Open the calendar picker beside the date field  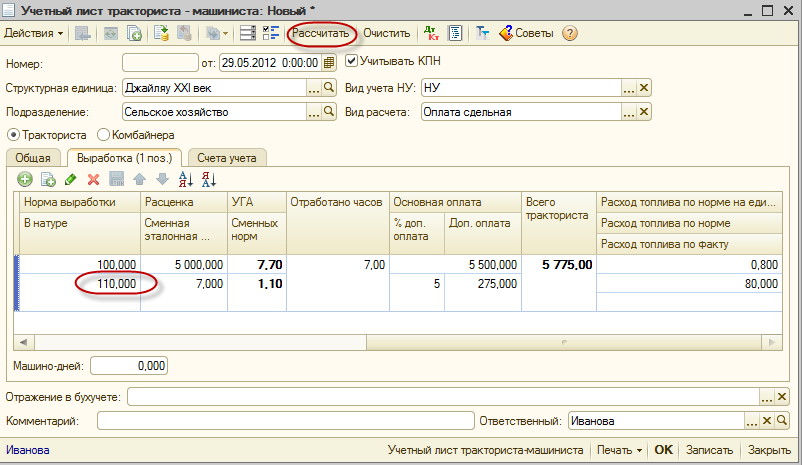coord(329,62)
